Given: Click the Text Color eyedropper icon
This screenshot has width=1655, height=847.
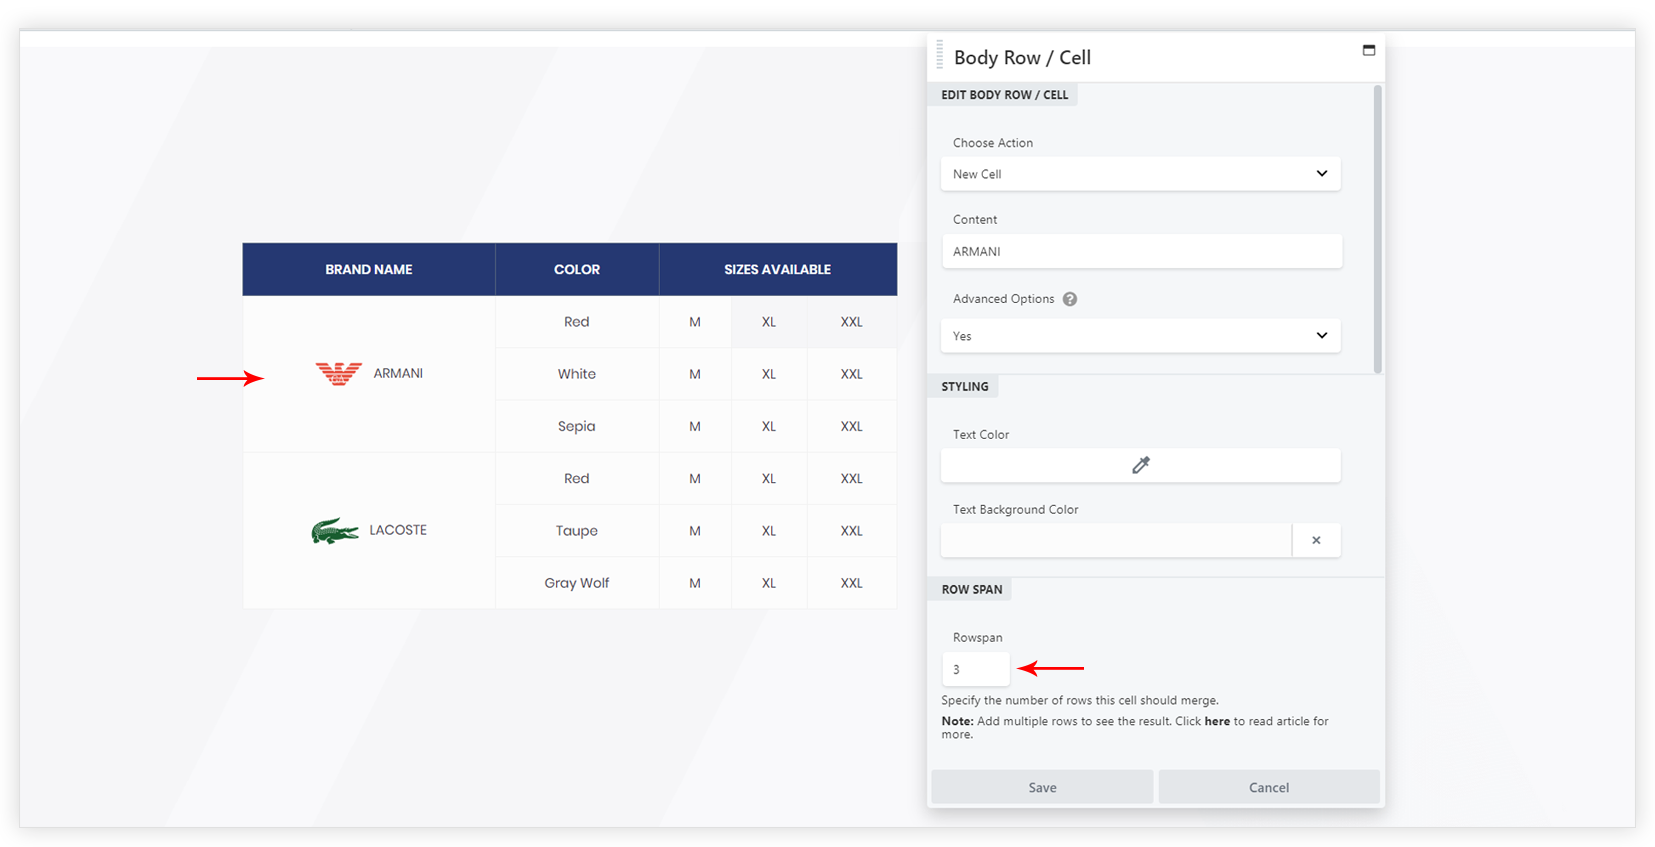Looking at the screenshot, I should tap(1140, 465).
